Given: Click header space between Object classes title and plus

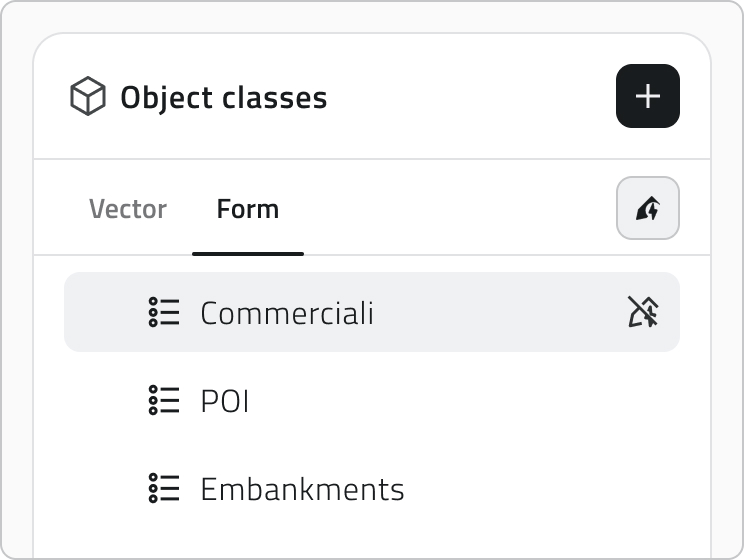Looking at the screenshot, I should coord(470,96).
